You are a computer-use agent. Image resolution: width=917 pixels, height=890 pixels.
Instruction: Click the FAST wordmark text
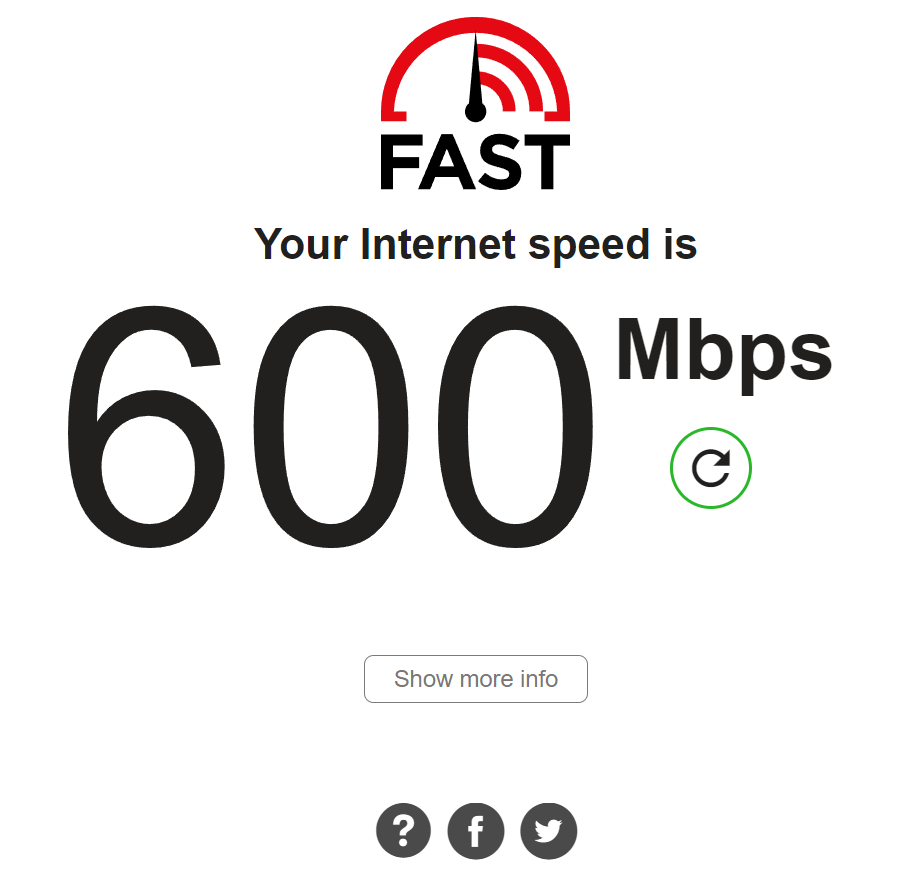point(475,161)
